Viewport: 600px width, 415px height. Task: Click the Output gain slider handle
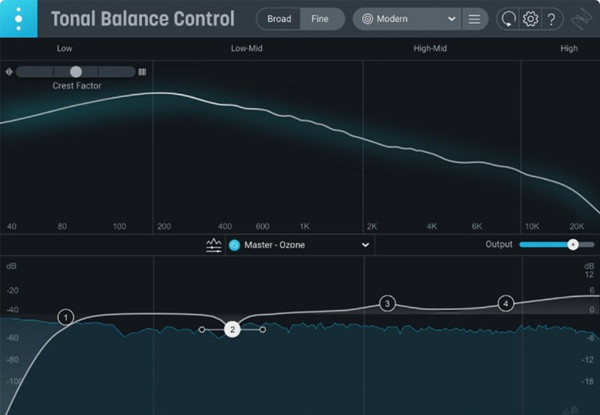tap(572, 244)
